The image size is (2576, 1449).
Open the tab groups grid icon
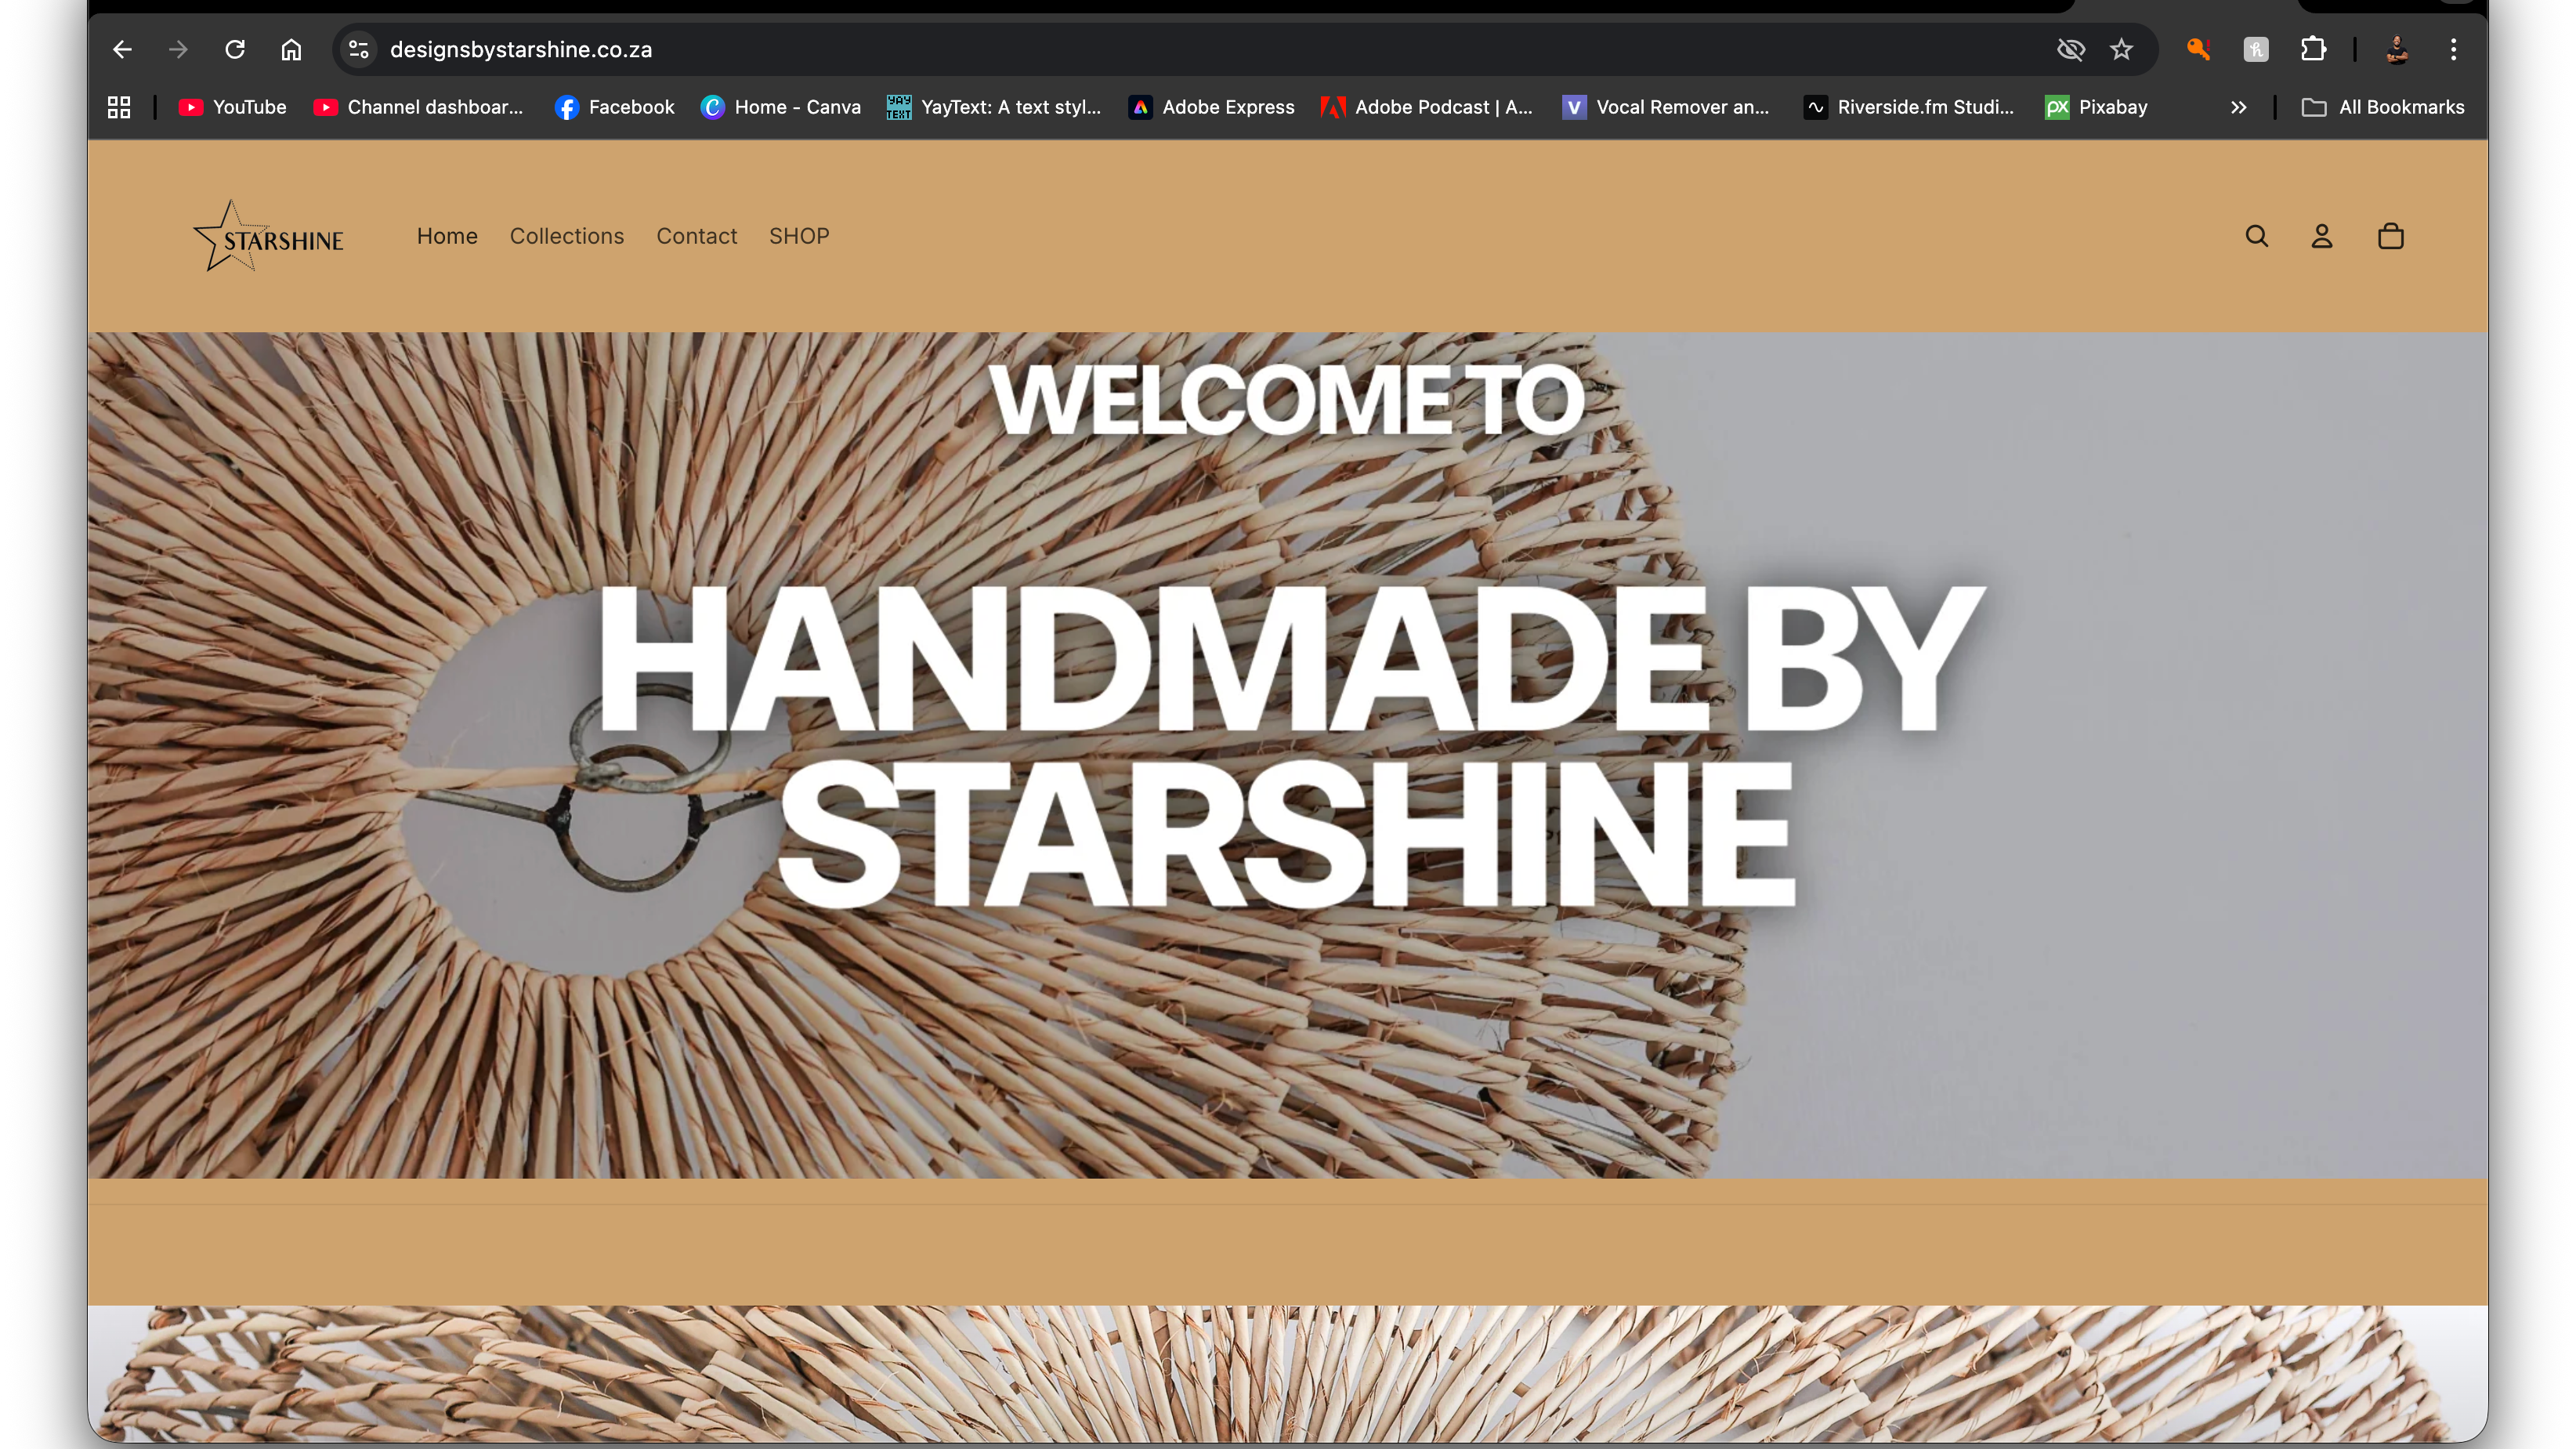(119, 107)
